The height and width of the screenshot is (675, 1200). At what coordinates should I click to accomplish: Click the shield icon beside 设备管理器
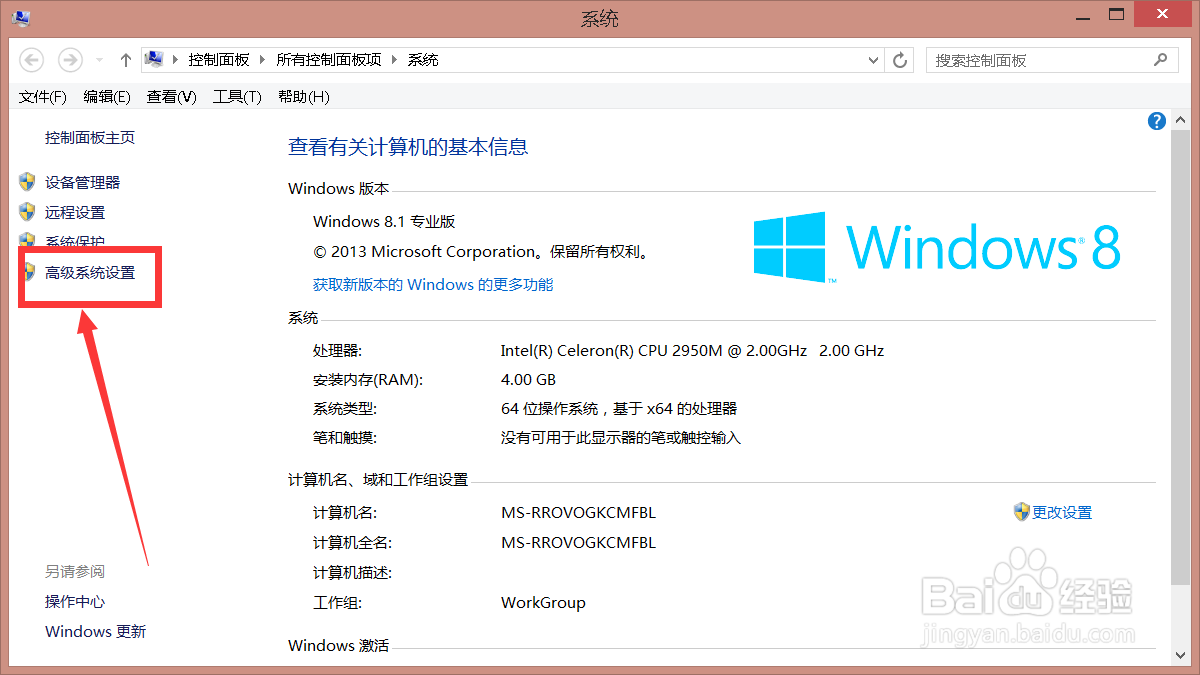pyautogui.click(x=27, y=182)
